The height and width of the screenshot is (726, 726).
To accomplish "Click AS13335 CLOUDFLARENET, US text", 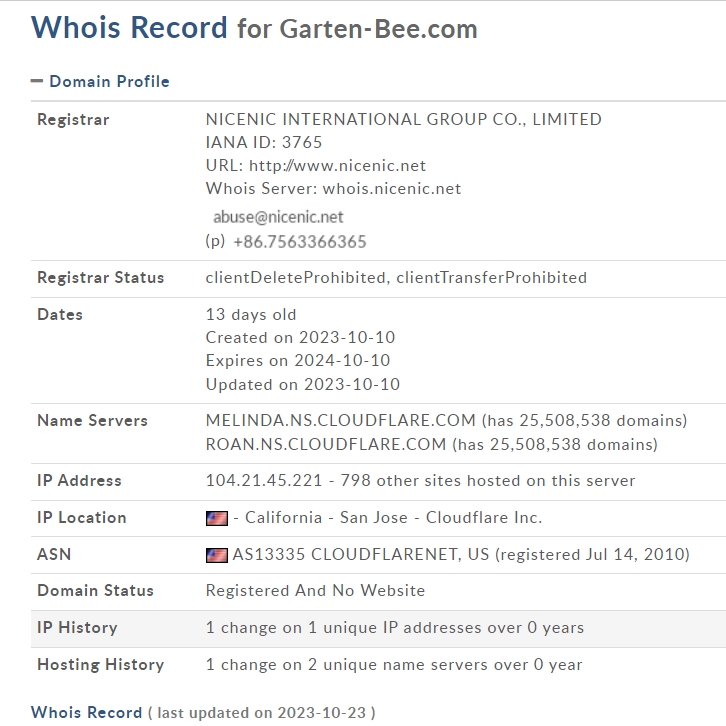I will [361, 555].
